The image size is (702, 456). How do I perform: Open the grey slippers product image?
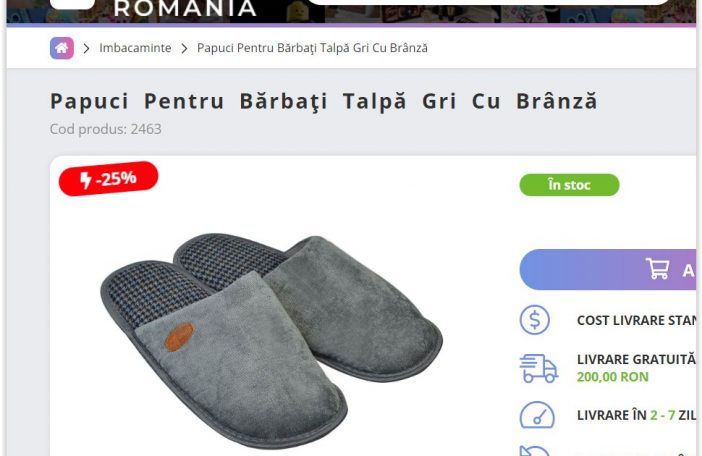coord(271,340)
